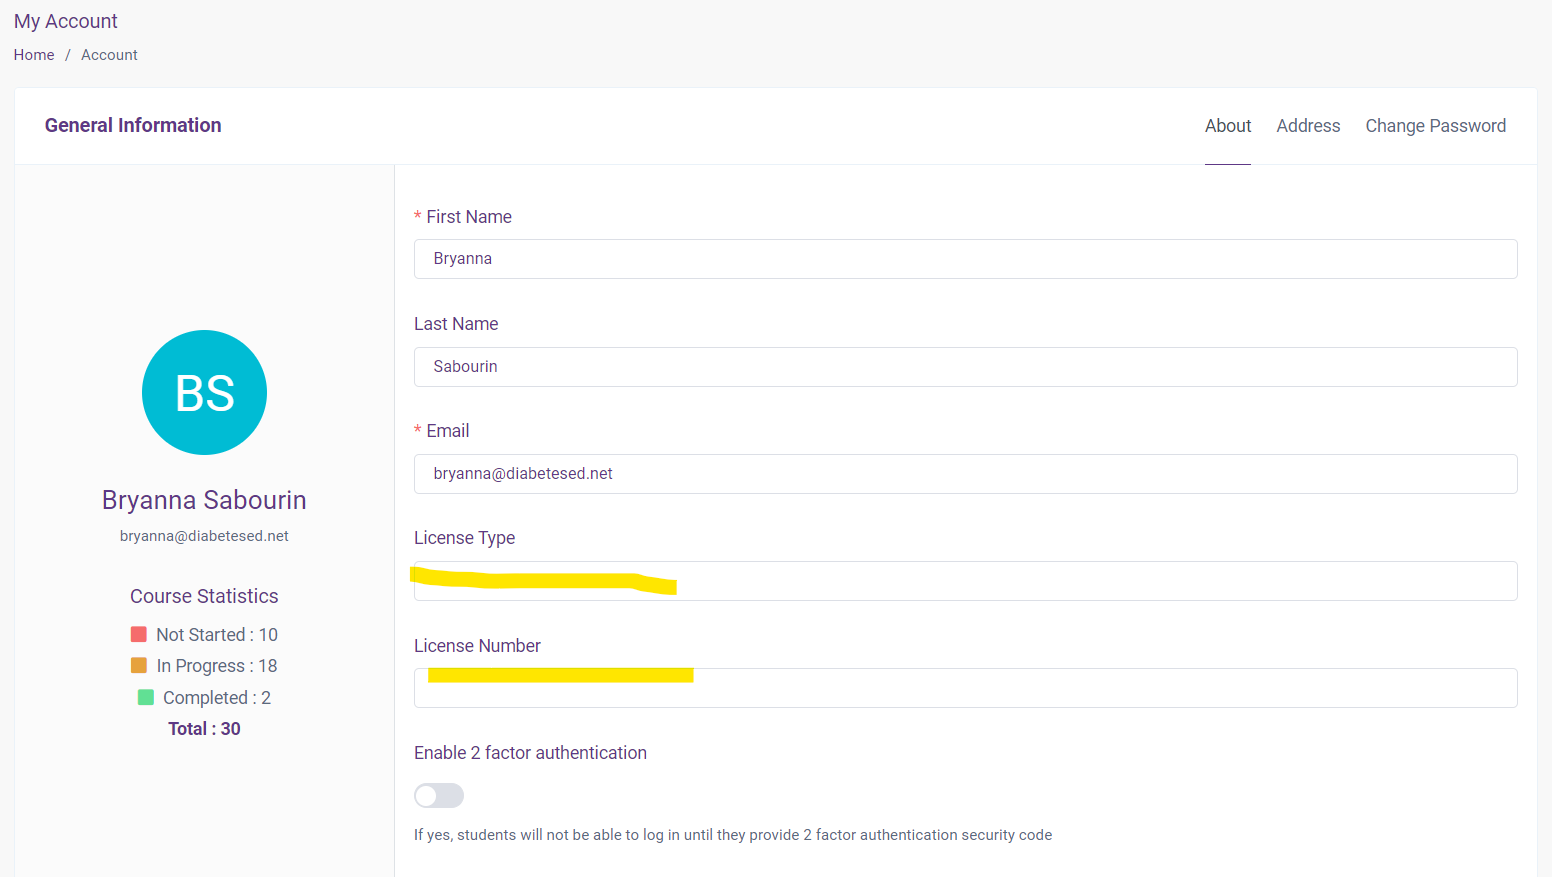This screenshot has height=877, width=1552.
Task: Click the BS avatar circle
Action: pyautogui.click(x=204, y=393)
